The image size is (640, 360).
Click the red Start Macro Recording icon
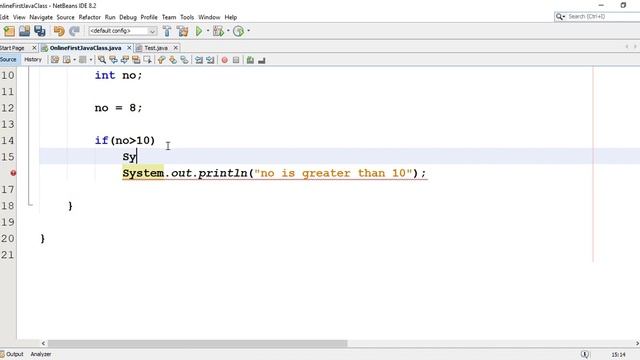224,60
